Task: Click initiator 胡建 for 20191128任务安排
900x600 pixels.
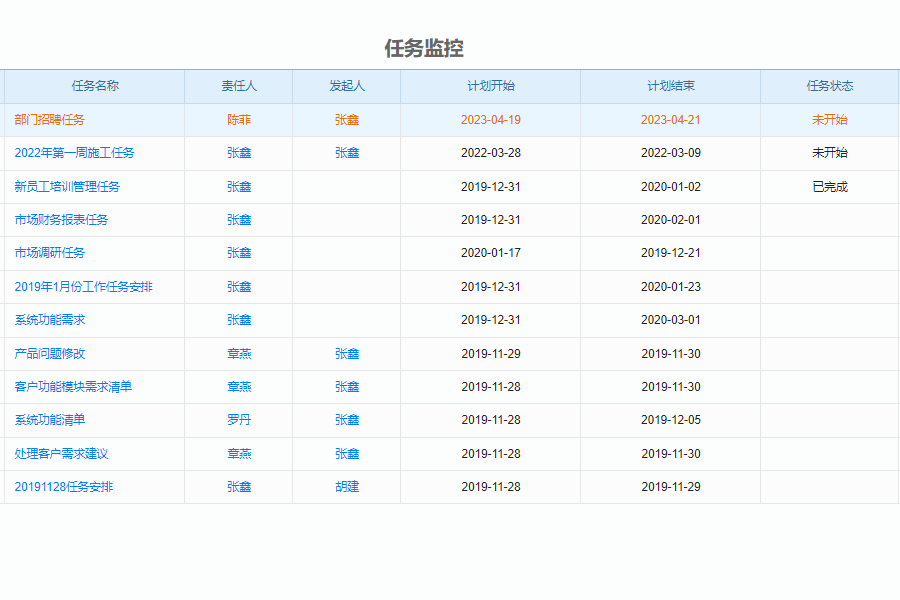Action: click(347, 487)
